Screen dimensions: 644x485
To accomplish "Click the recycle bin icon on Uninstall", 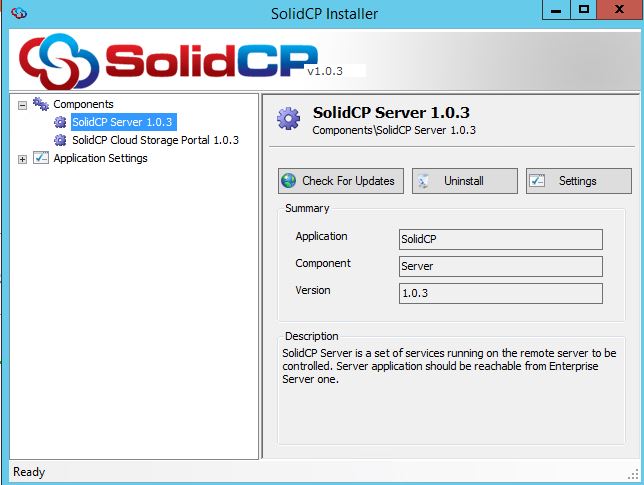I will click(423, 181).
